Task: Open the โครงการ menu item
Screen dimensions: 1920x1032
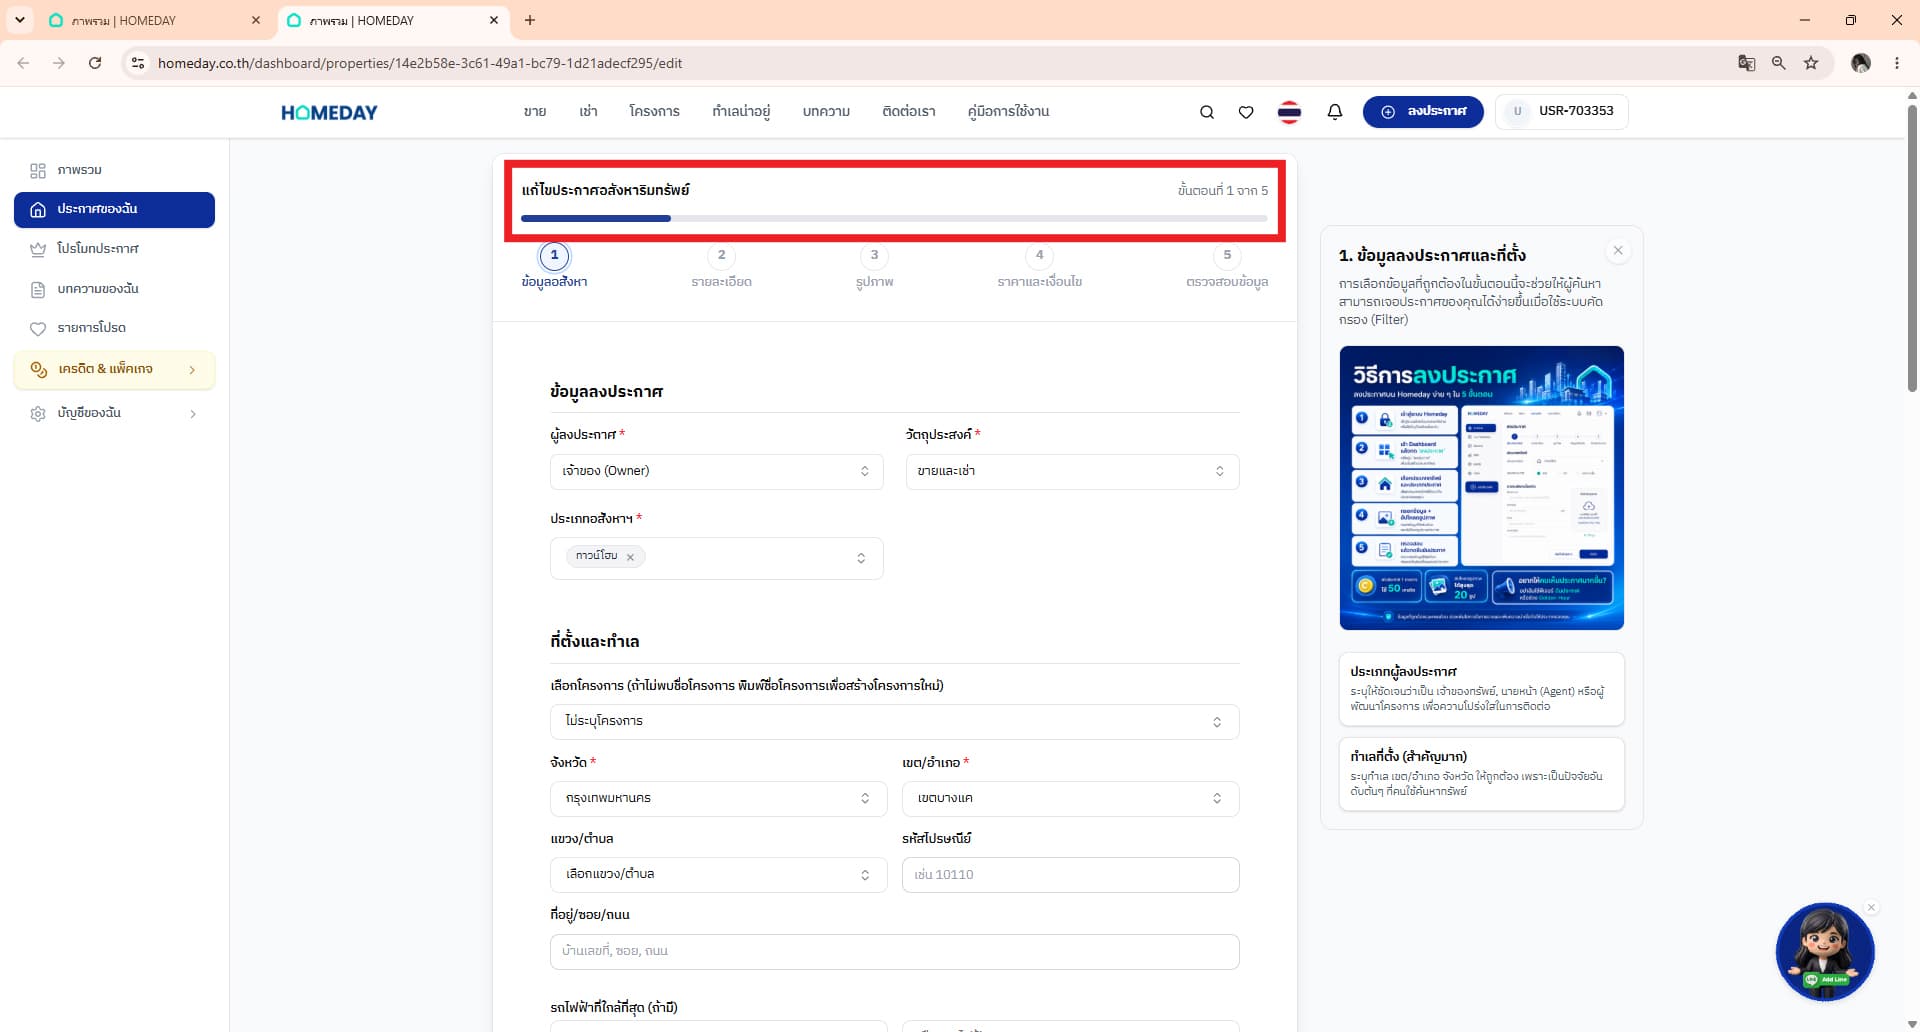Action: (x=654, y=111)
